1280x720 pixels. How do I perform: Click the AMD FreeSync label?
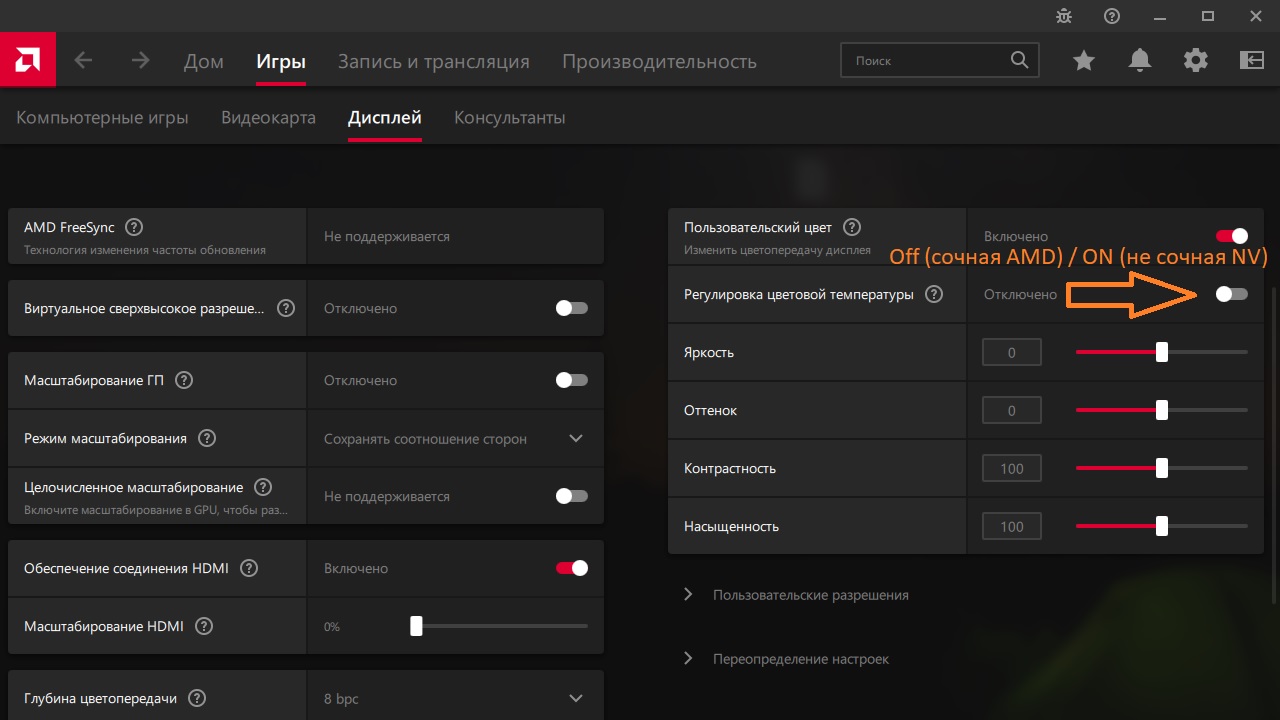(x=69, y=228)
